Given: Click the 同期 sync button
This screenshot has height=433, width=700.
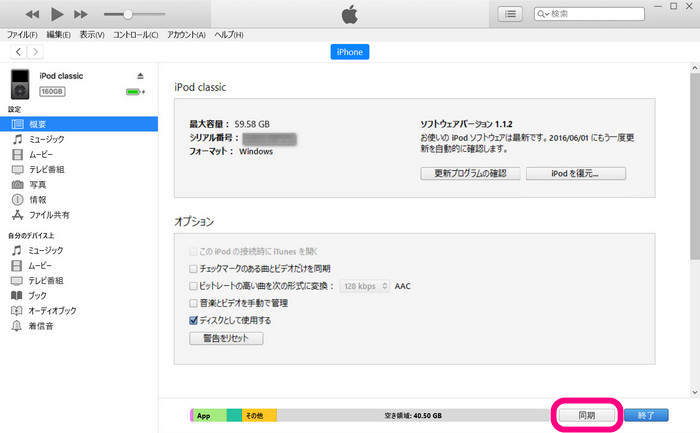Looking at the screenshot, I should [x=587, y=416].
